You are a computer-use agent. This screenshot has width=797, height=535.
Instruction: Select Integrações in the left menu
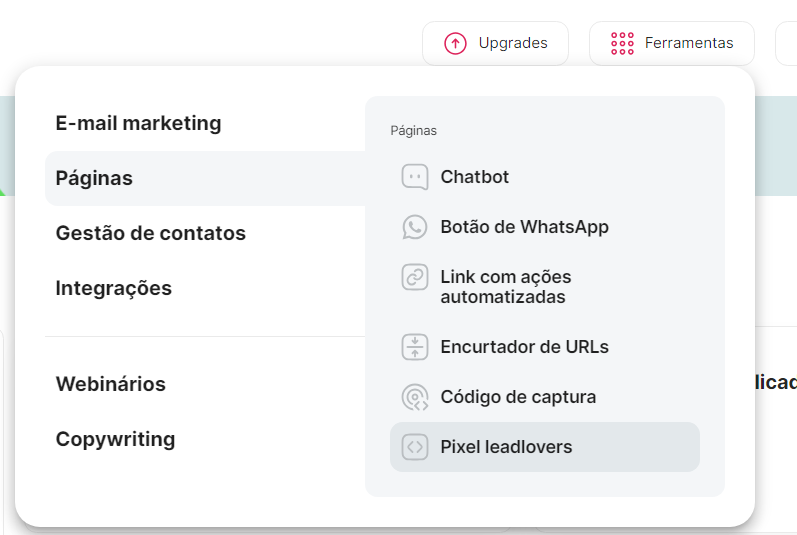click(113, 289)
